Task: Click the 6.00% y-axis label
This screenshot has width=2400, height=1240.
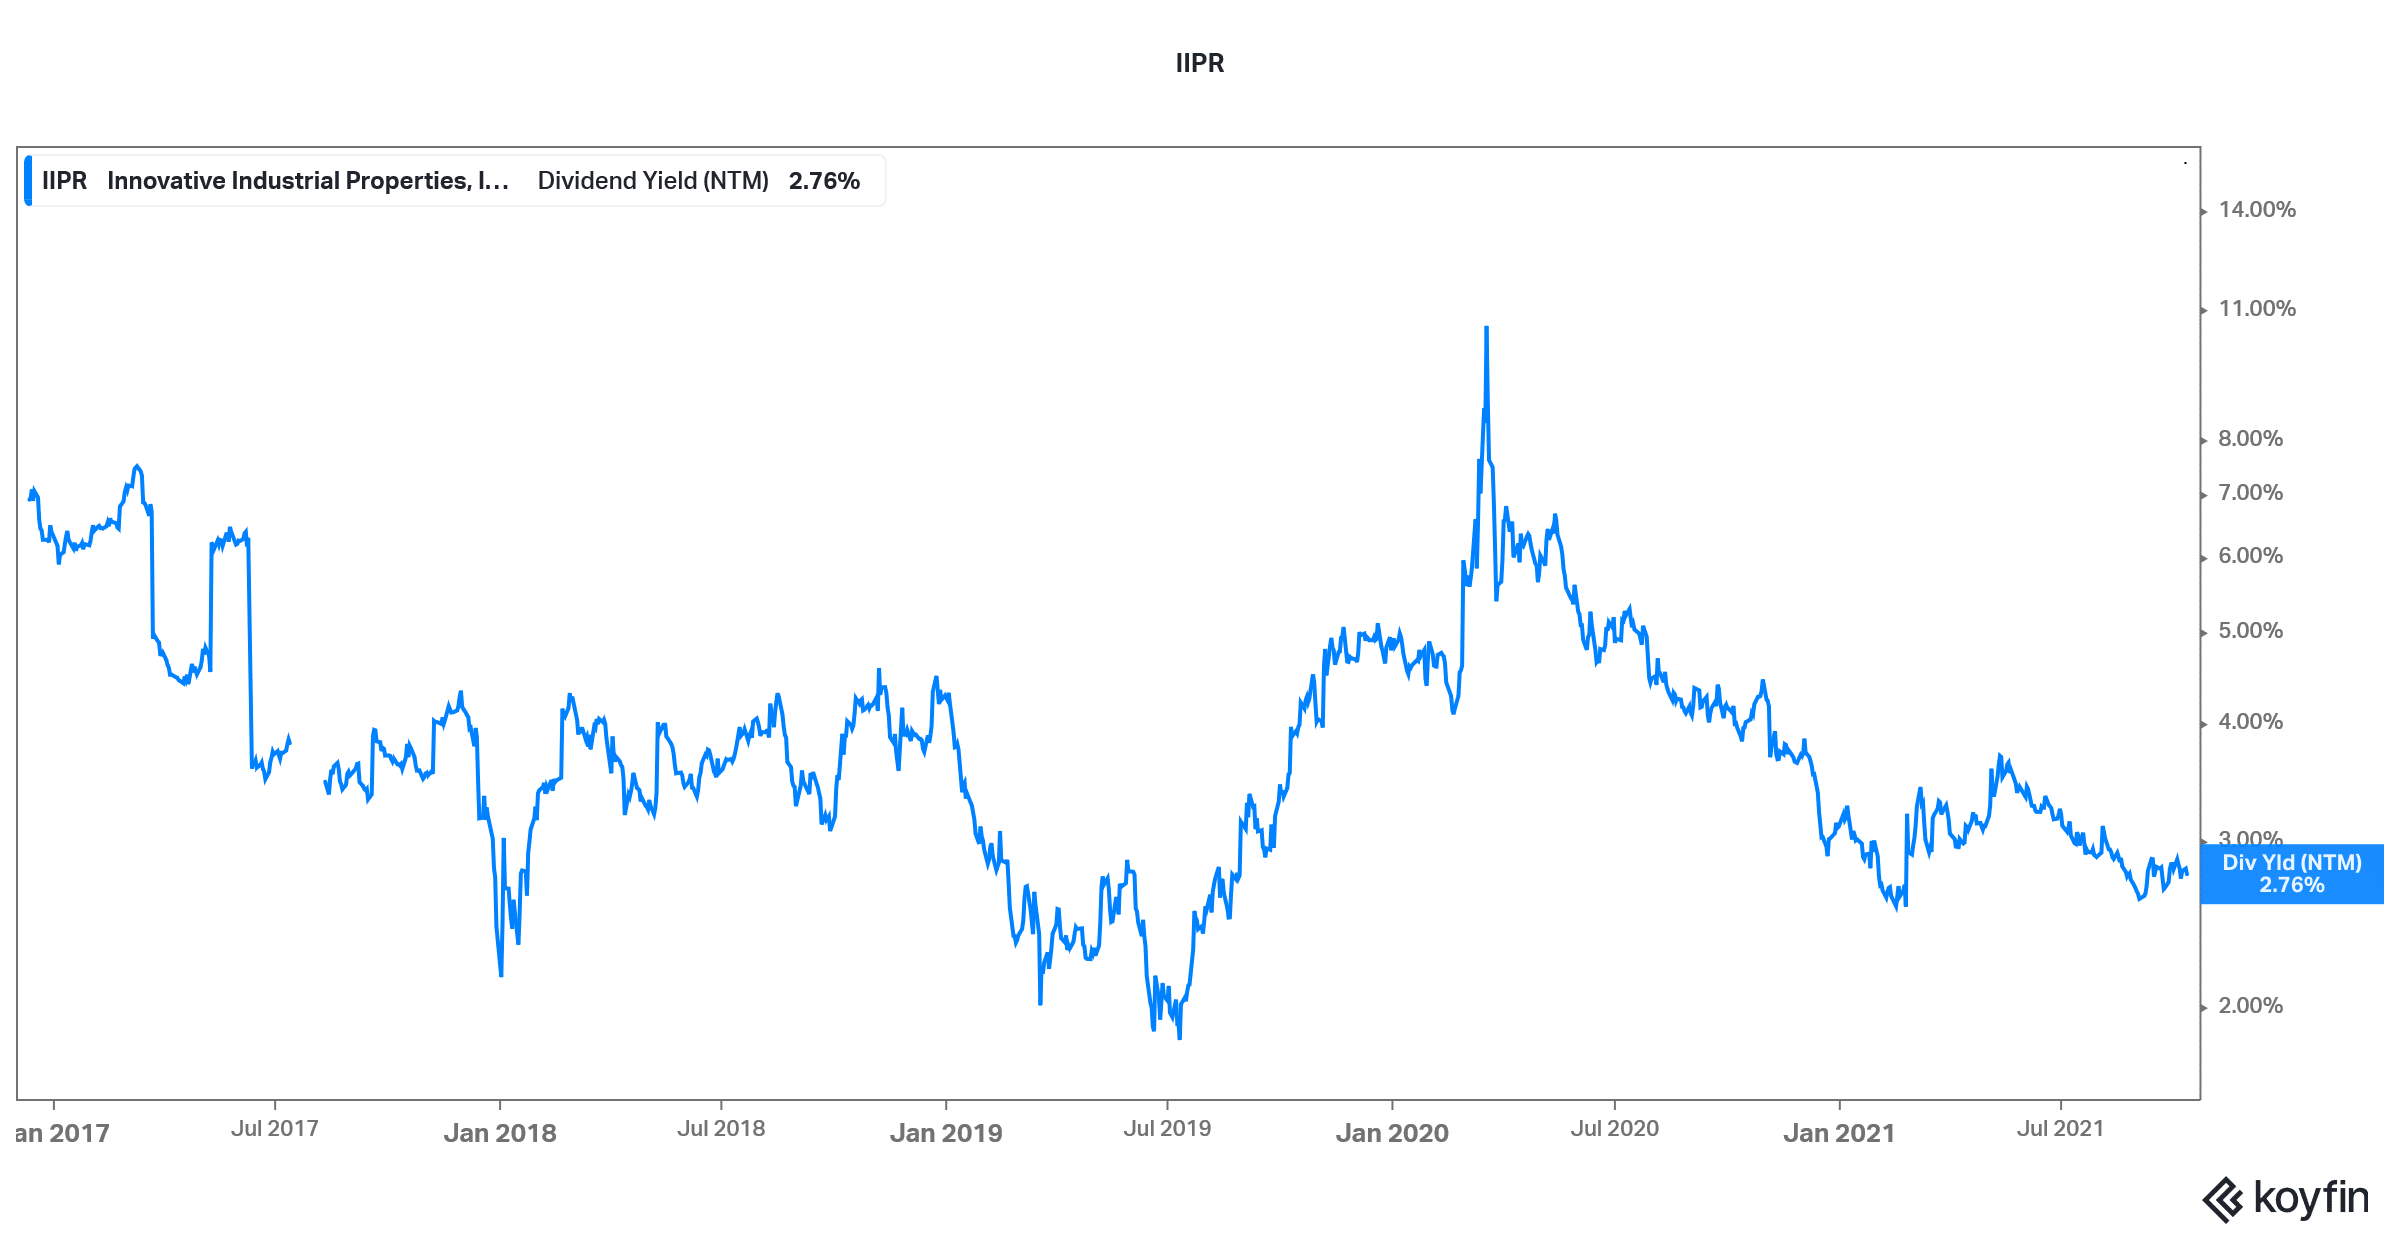Action: coord(2251,556)
